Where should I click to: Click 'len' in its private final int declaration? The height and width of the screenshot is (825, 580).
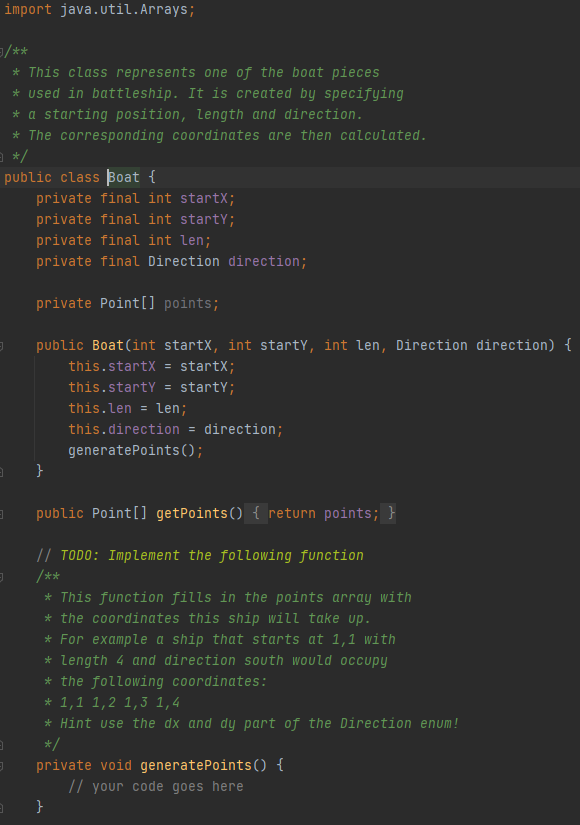192,240
